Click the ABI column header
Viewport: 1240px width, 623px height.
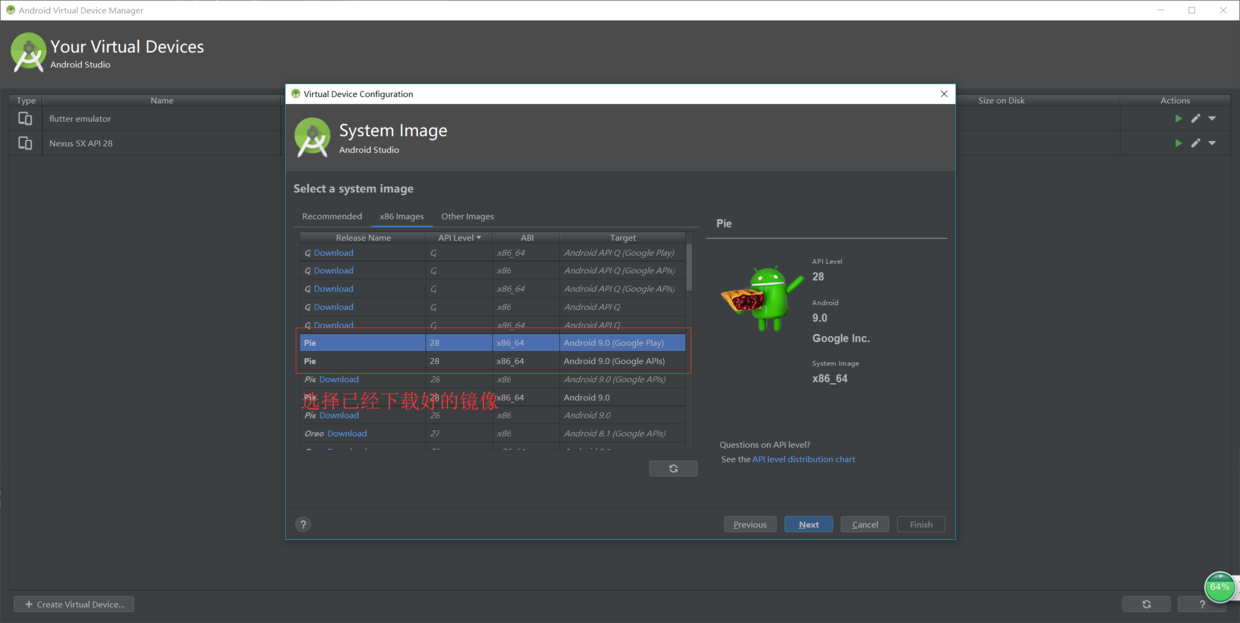pos(526,238)
